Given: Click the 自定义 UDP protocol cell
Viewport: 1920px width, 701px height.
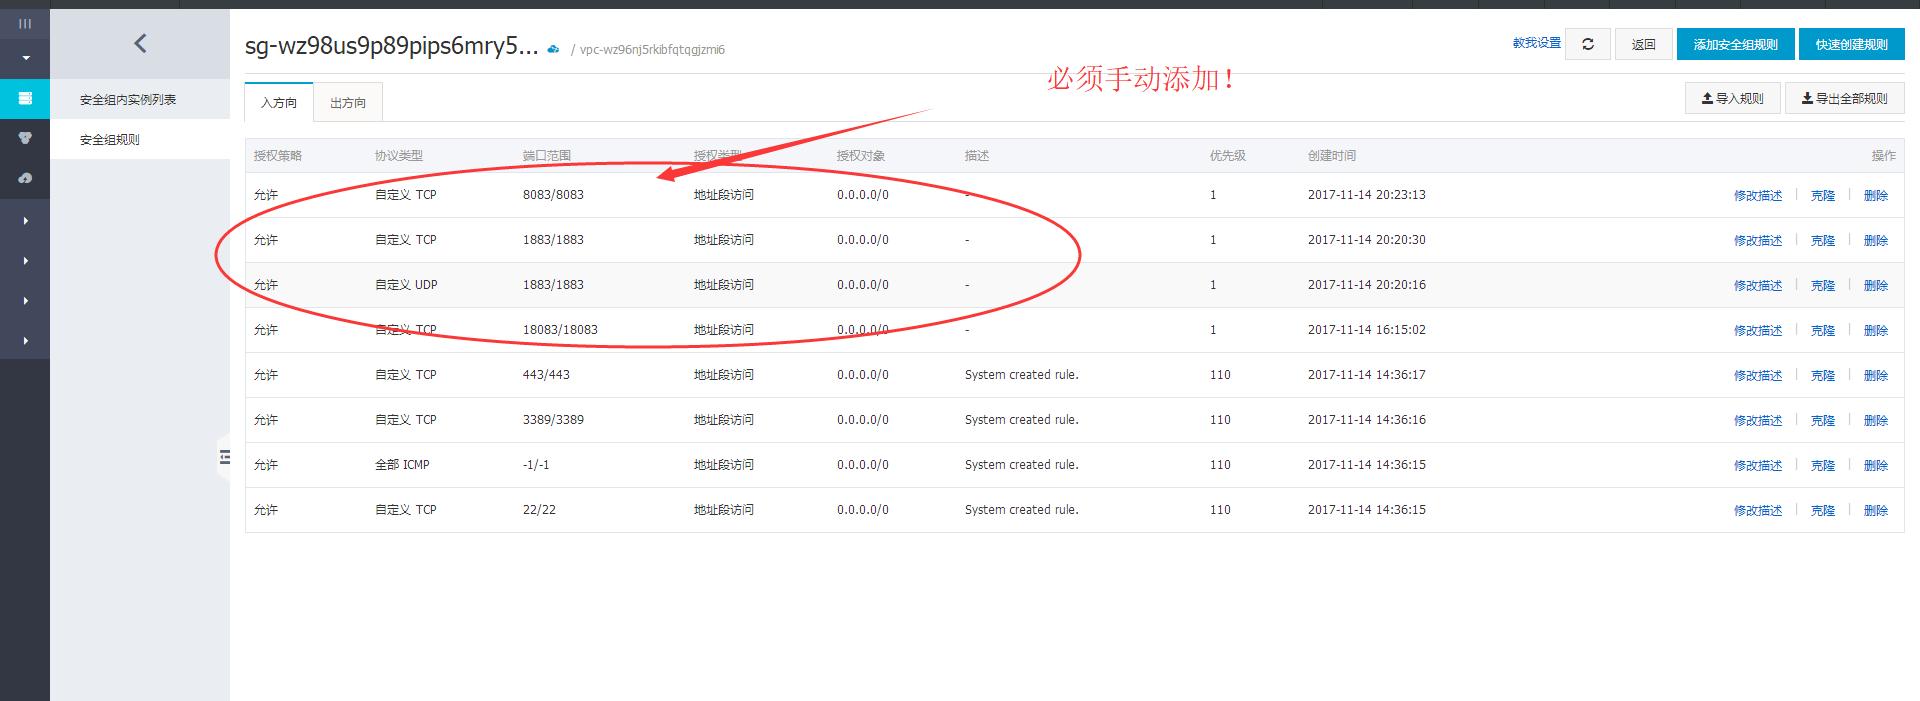Looking at the screenshot, I should tap(406, 285).
